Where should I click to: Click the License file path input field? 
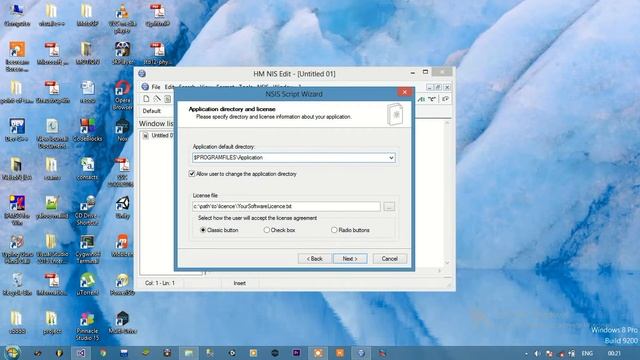(286, 207)
